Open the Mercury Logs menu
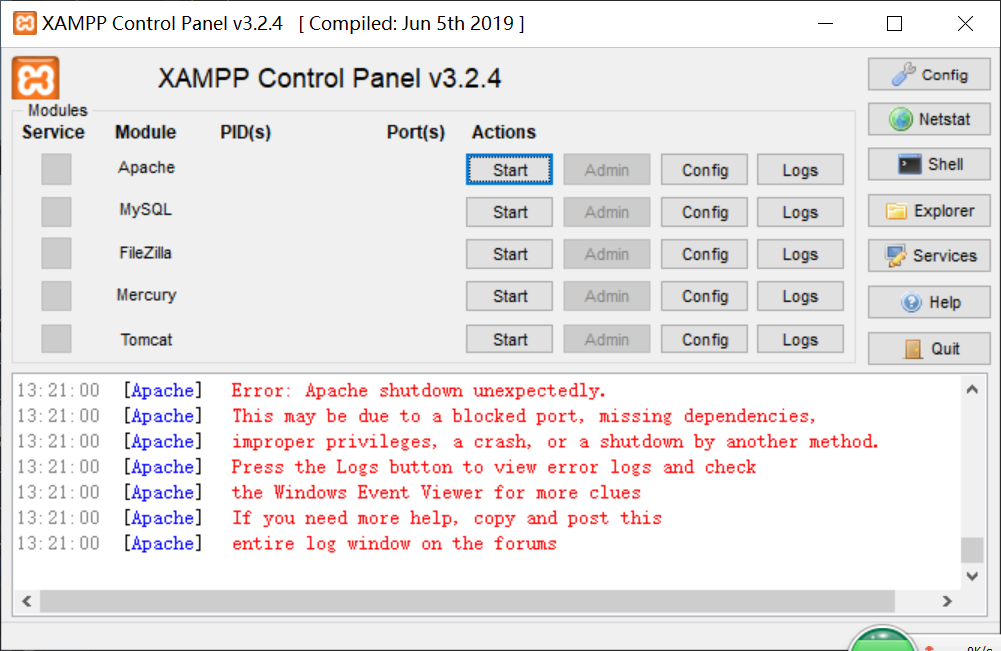 click(801, 296)
